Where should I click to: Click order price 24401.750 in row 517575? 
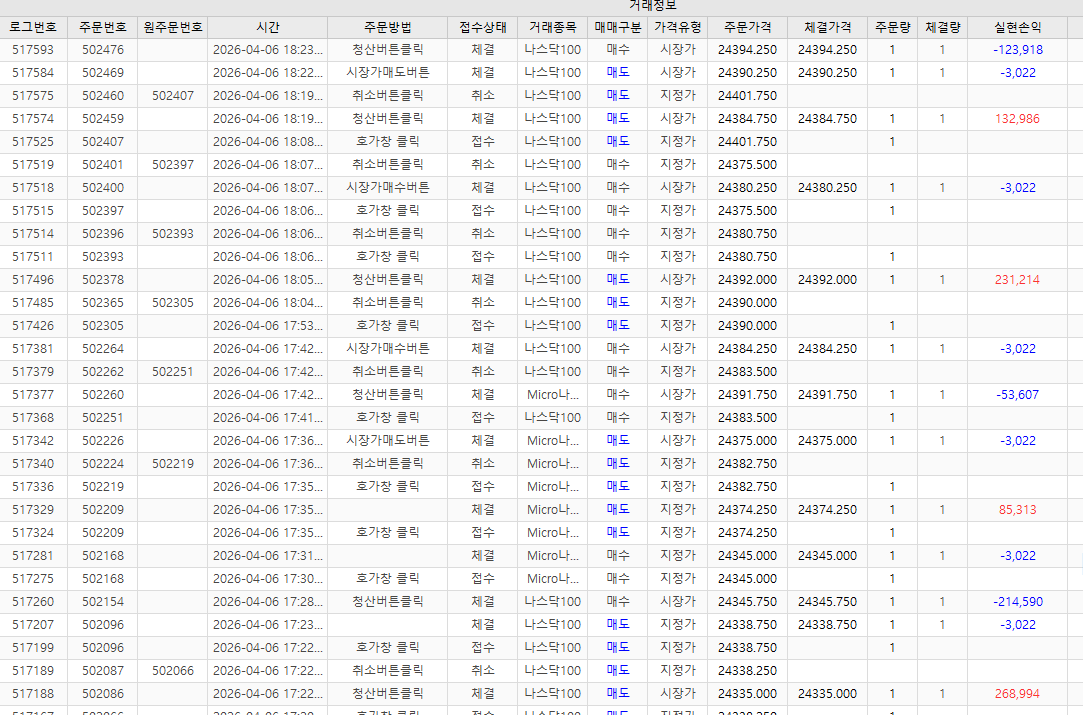point(747,95)
